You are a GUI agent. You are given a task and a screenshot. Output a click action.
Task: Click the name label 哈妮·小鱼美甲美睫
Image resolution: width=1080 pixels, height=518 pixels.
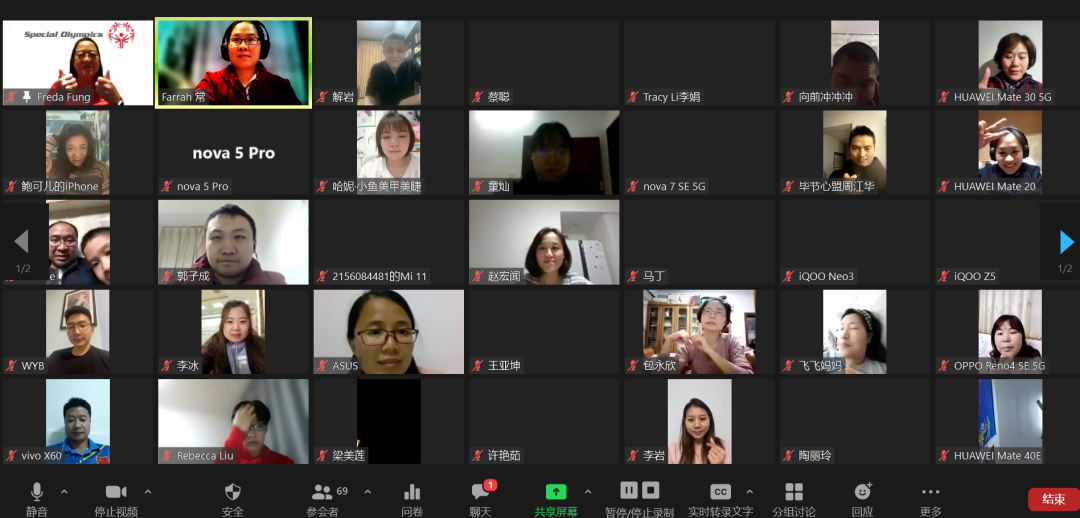[377, 187]
